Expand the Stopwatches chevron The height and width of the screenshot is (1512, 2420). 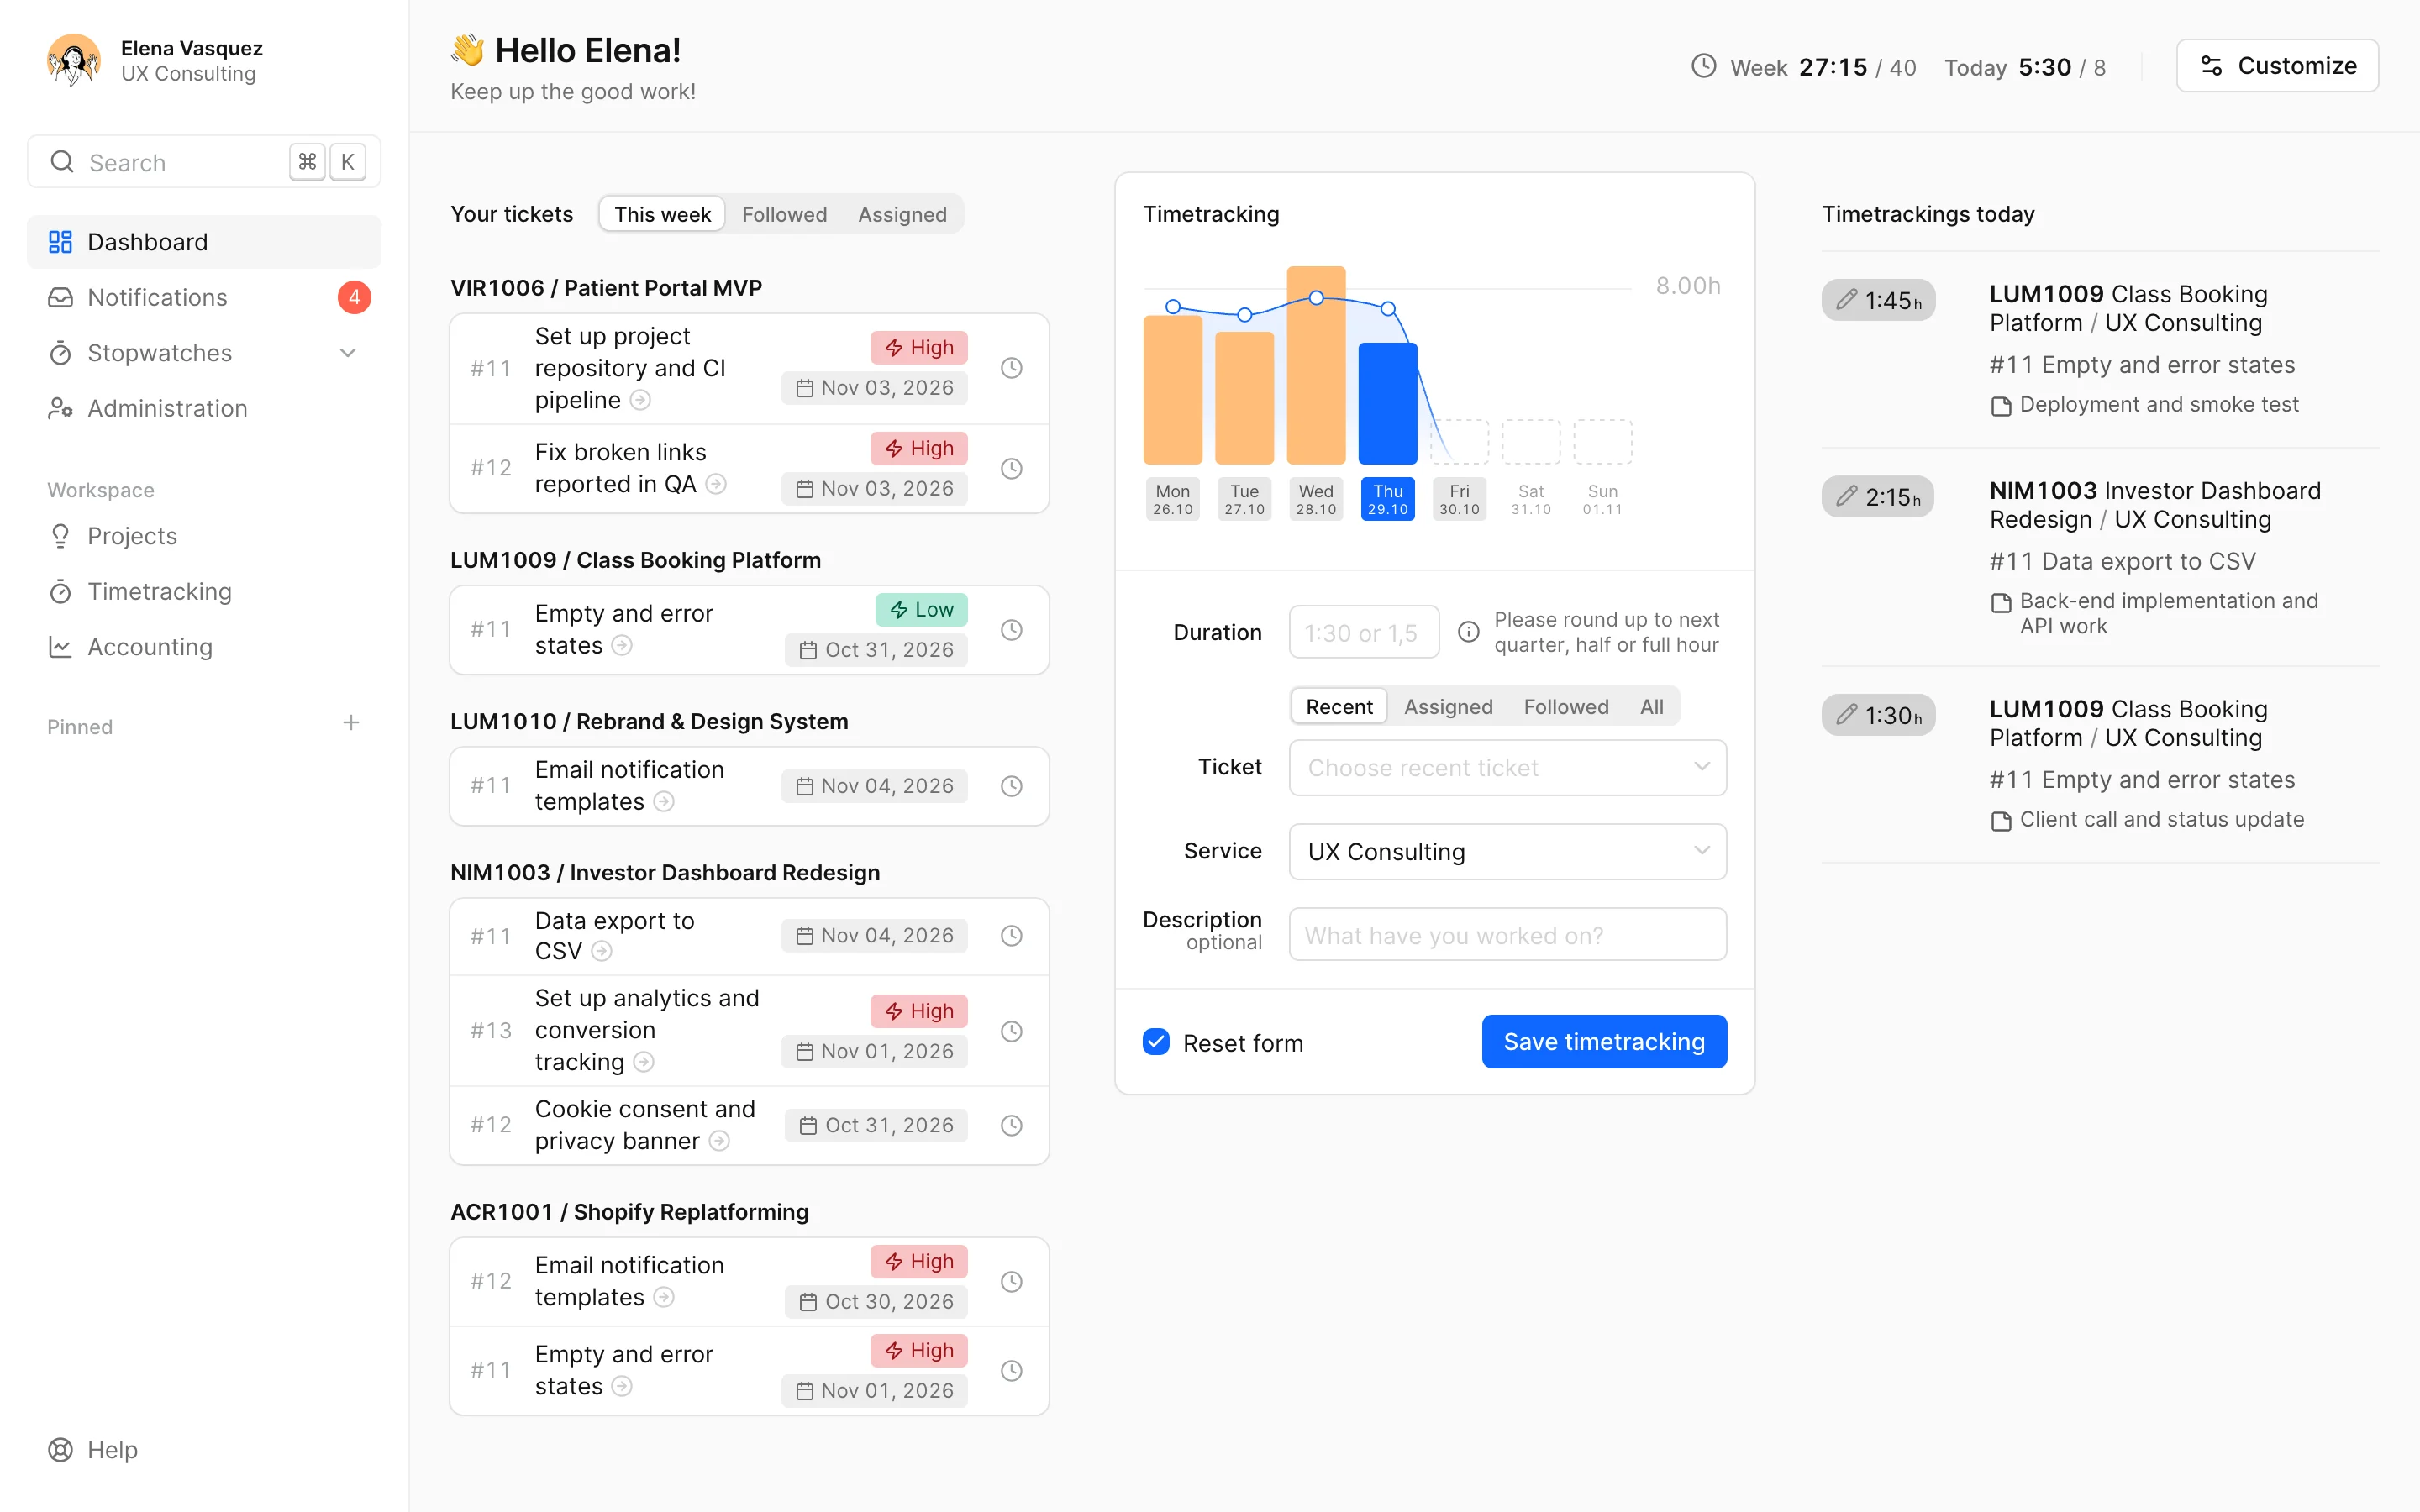pyautogui.click(x=348, y=353)
